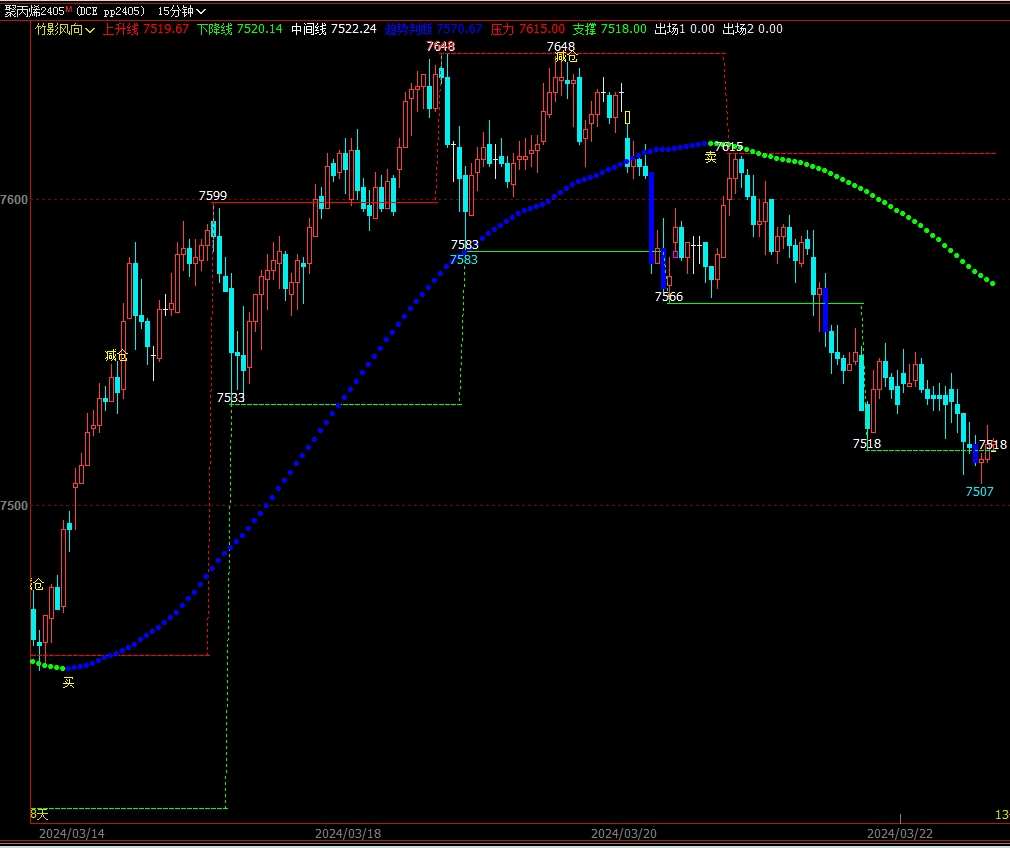Click the 7566 support price label

[x=669, y=297]
